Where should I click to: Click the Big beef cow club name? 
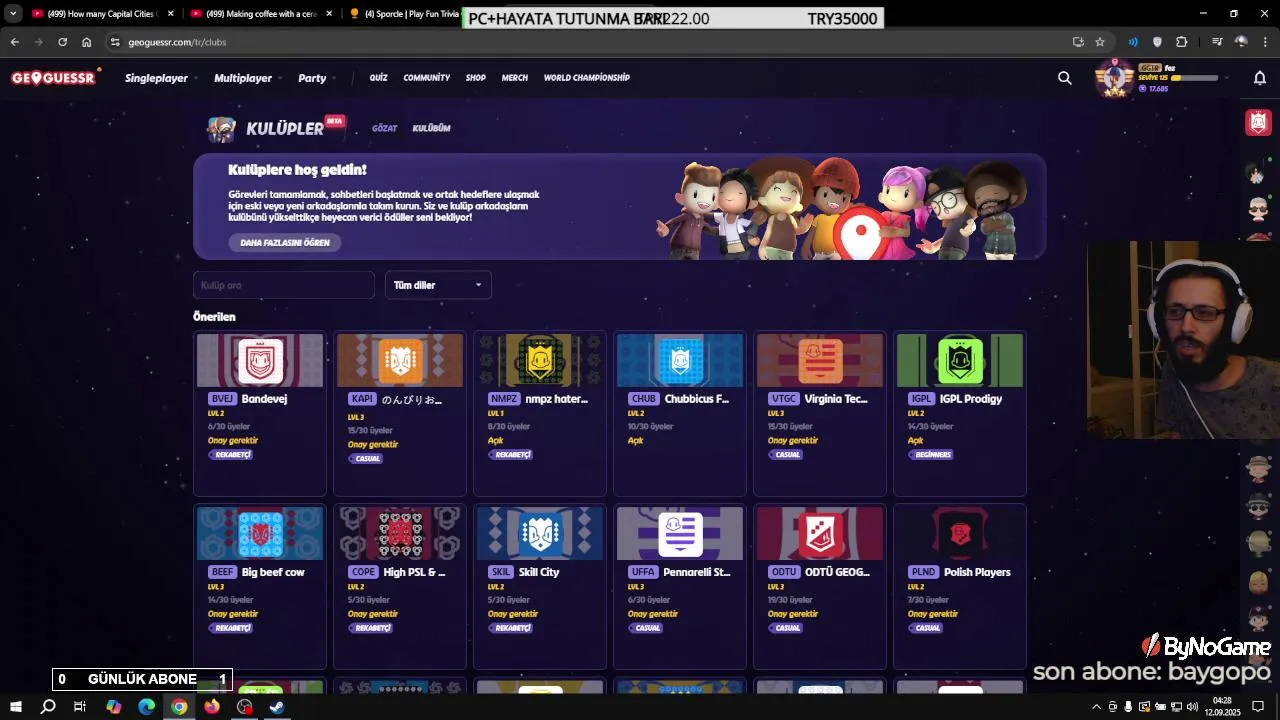point(273,572)
